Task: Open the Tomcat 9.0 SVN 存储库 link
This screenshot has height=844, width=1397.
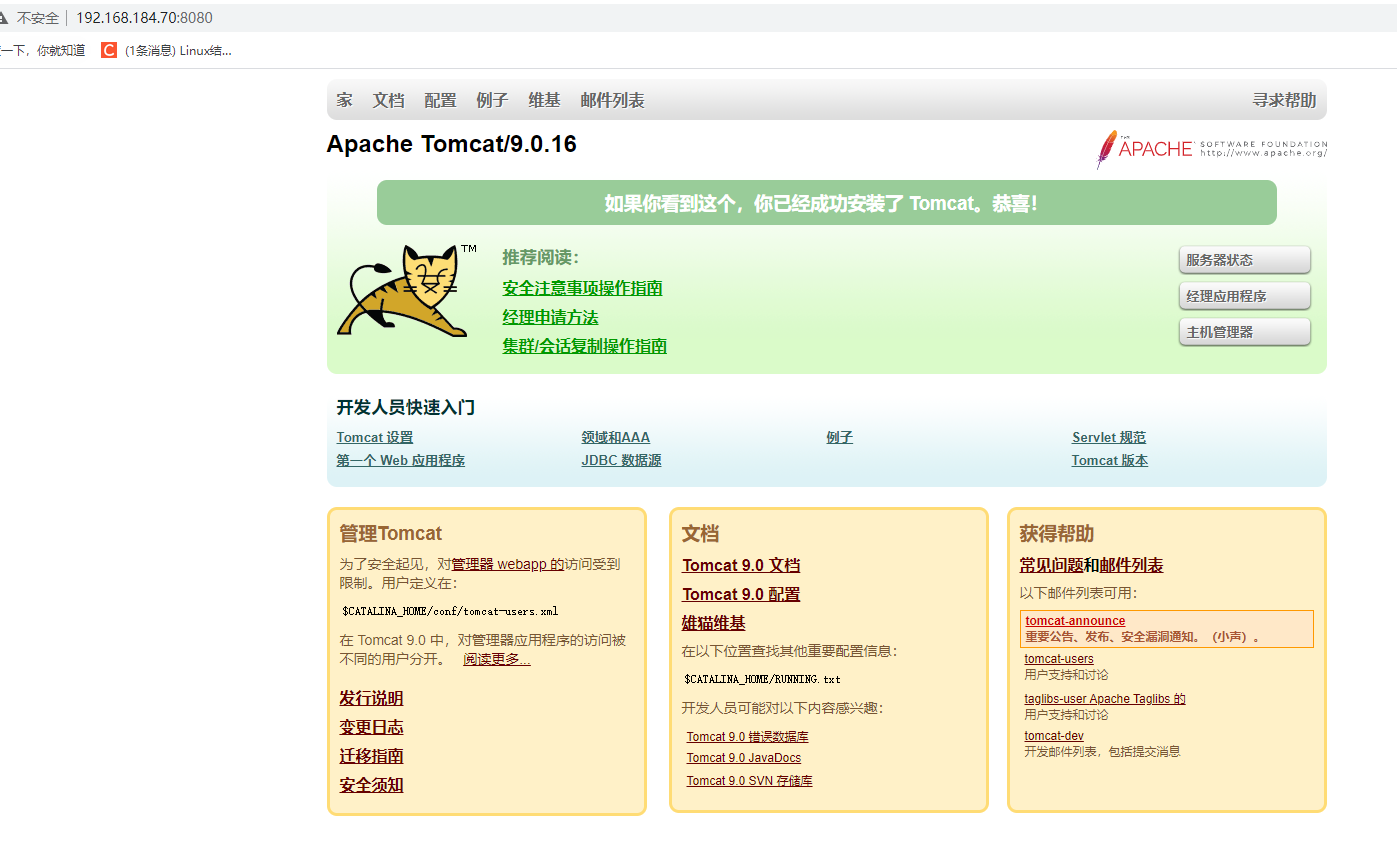Action: pos(749,780)
